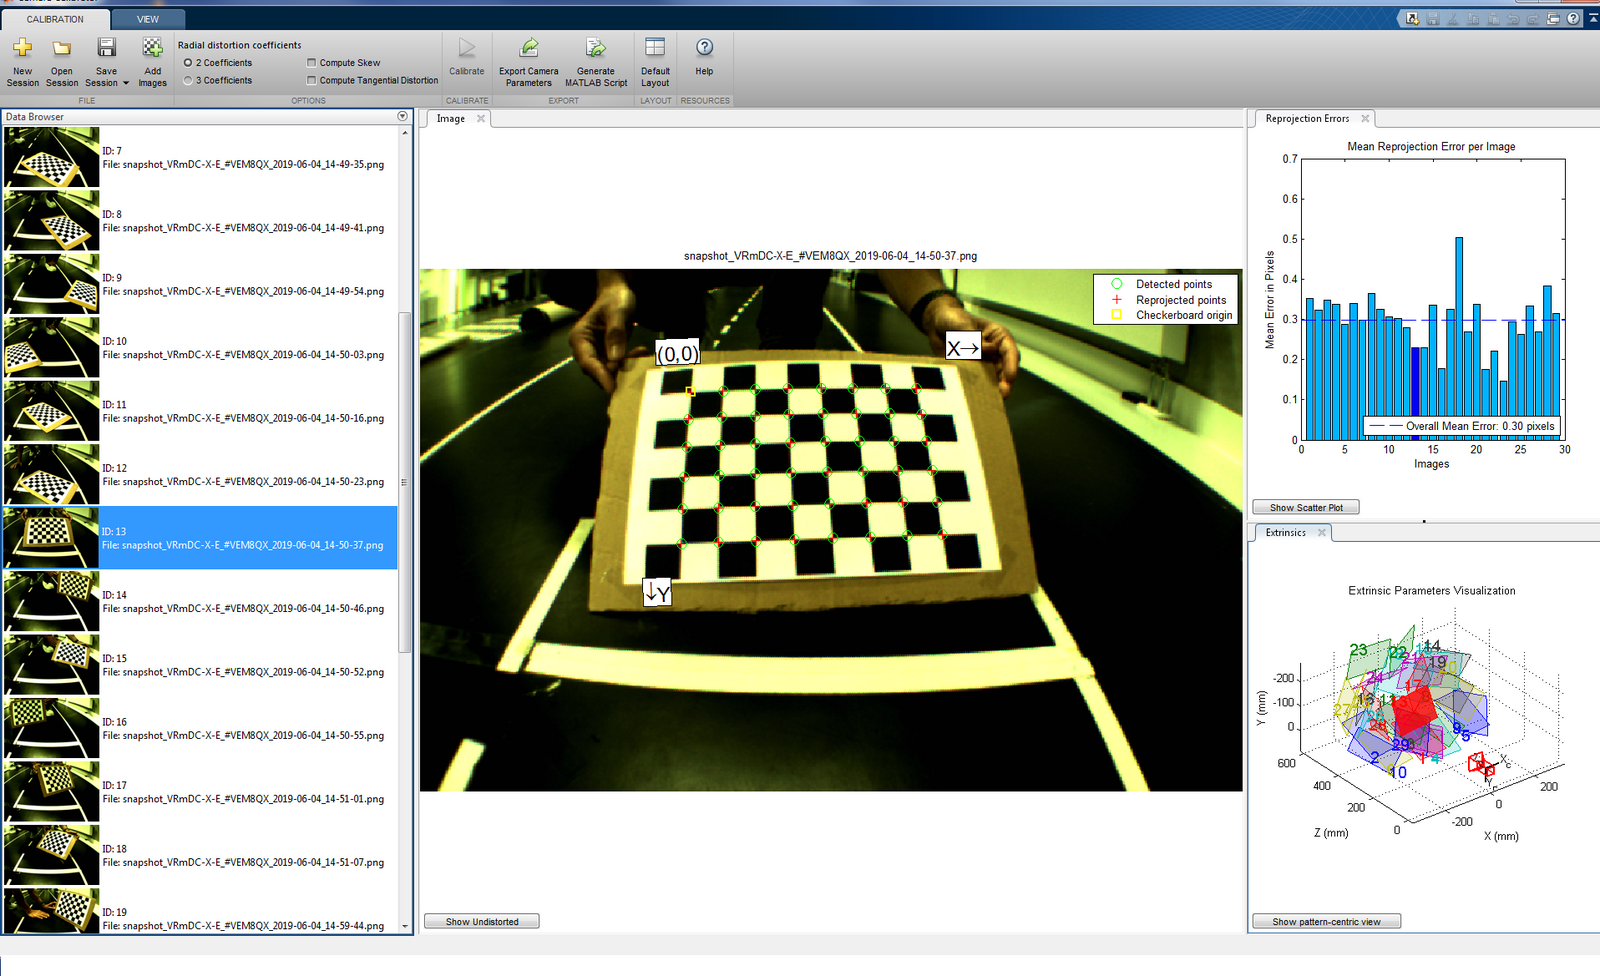
Task: Toggle Compute Tangential Distortion checkbox
Action: (312, 81)
